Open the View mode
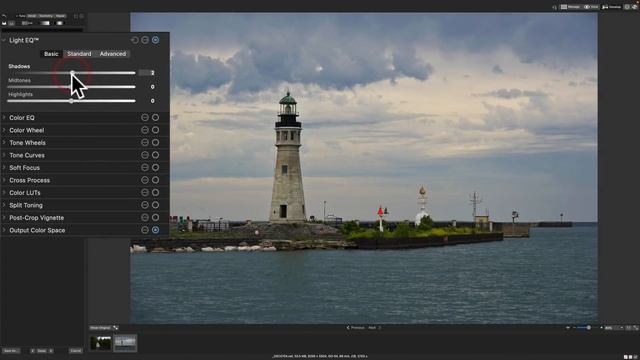The image size is (640, 360). click(x=591, y=7)
